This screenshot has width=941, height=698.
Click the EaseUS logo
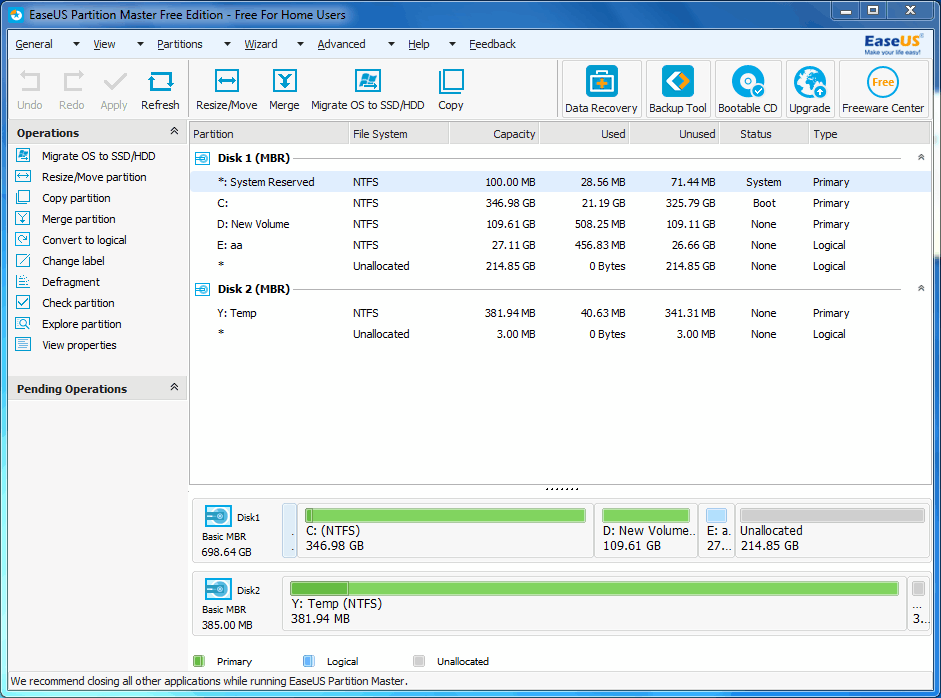click(x=892, y=44)
